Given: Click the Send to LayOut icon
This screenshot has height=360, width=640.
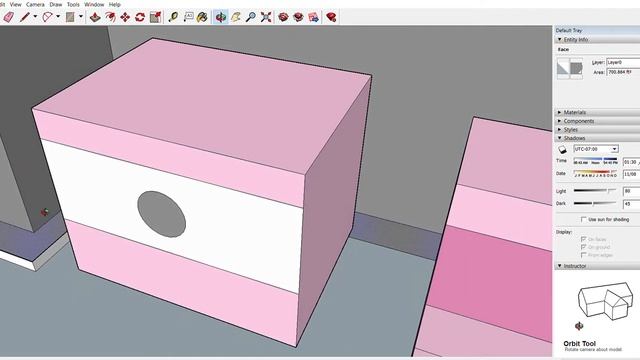Looking at the screenshot, I should [313, 17].
